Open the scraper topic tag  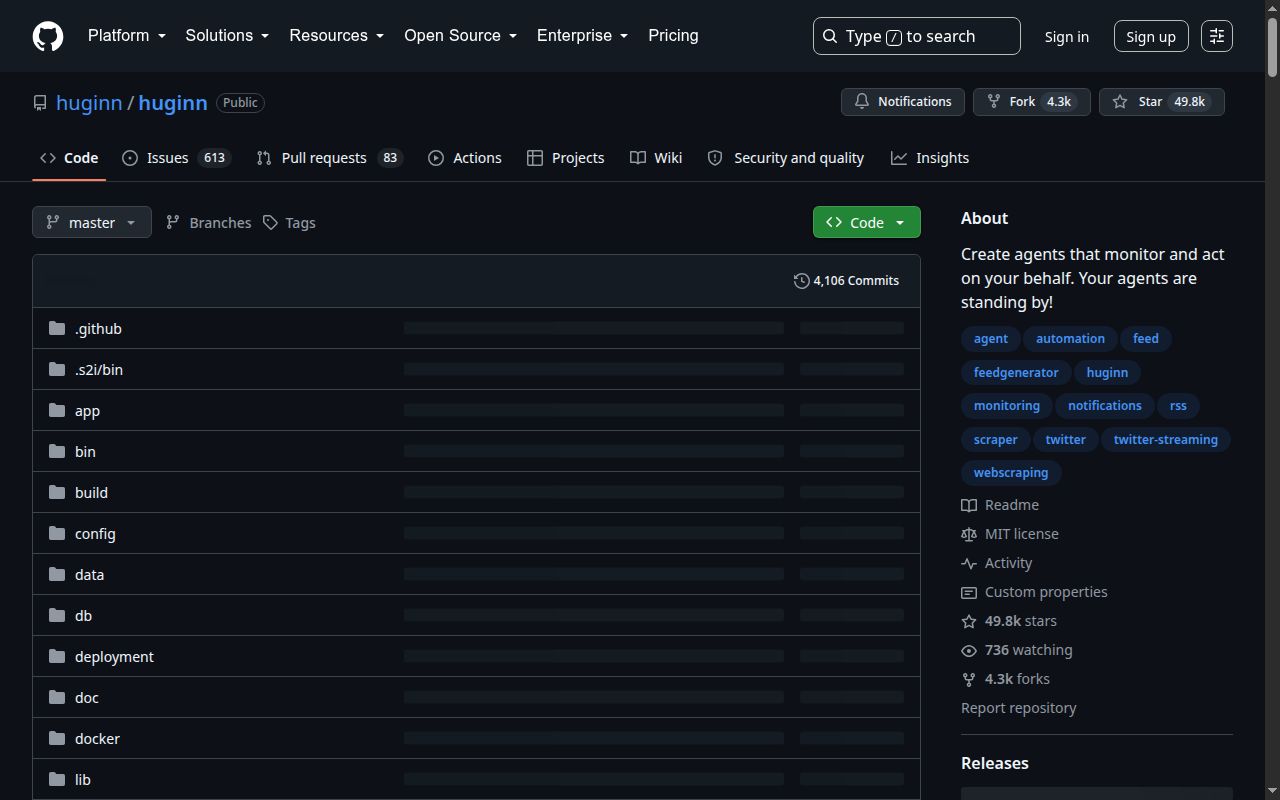tap(996, 439)
